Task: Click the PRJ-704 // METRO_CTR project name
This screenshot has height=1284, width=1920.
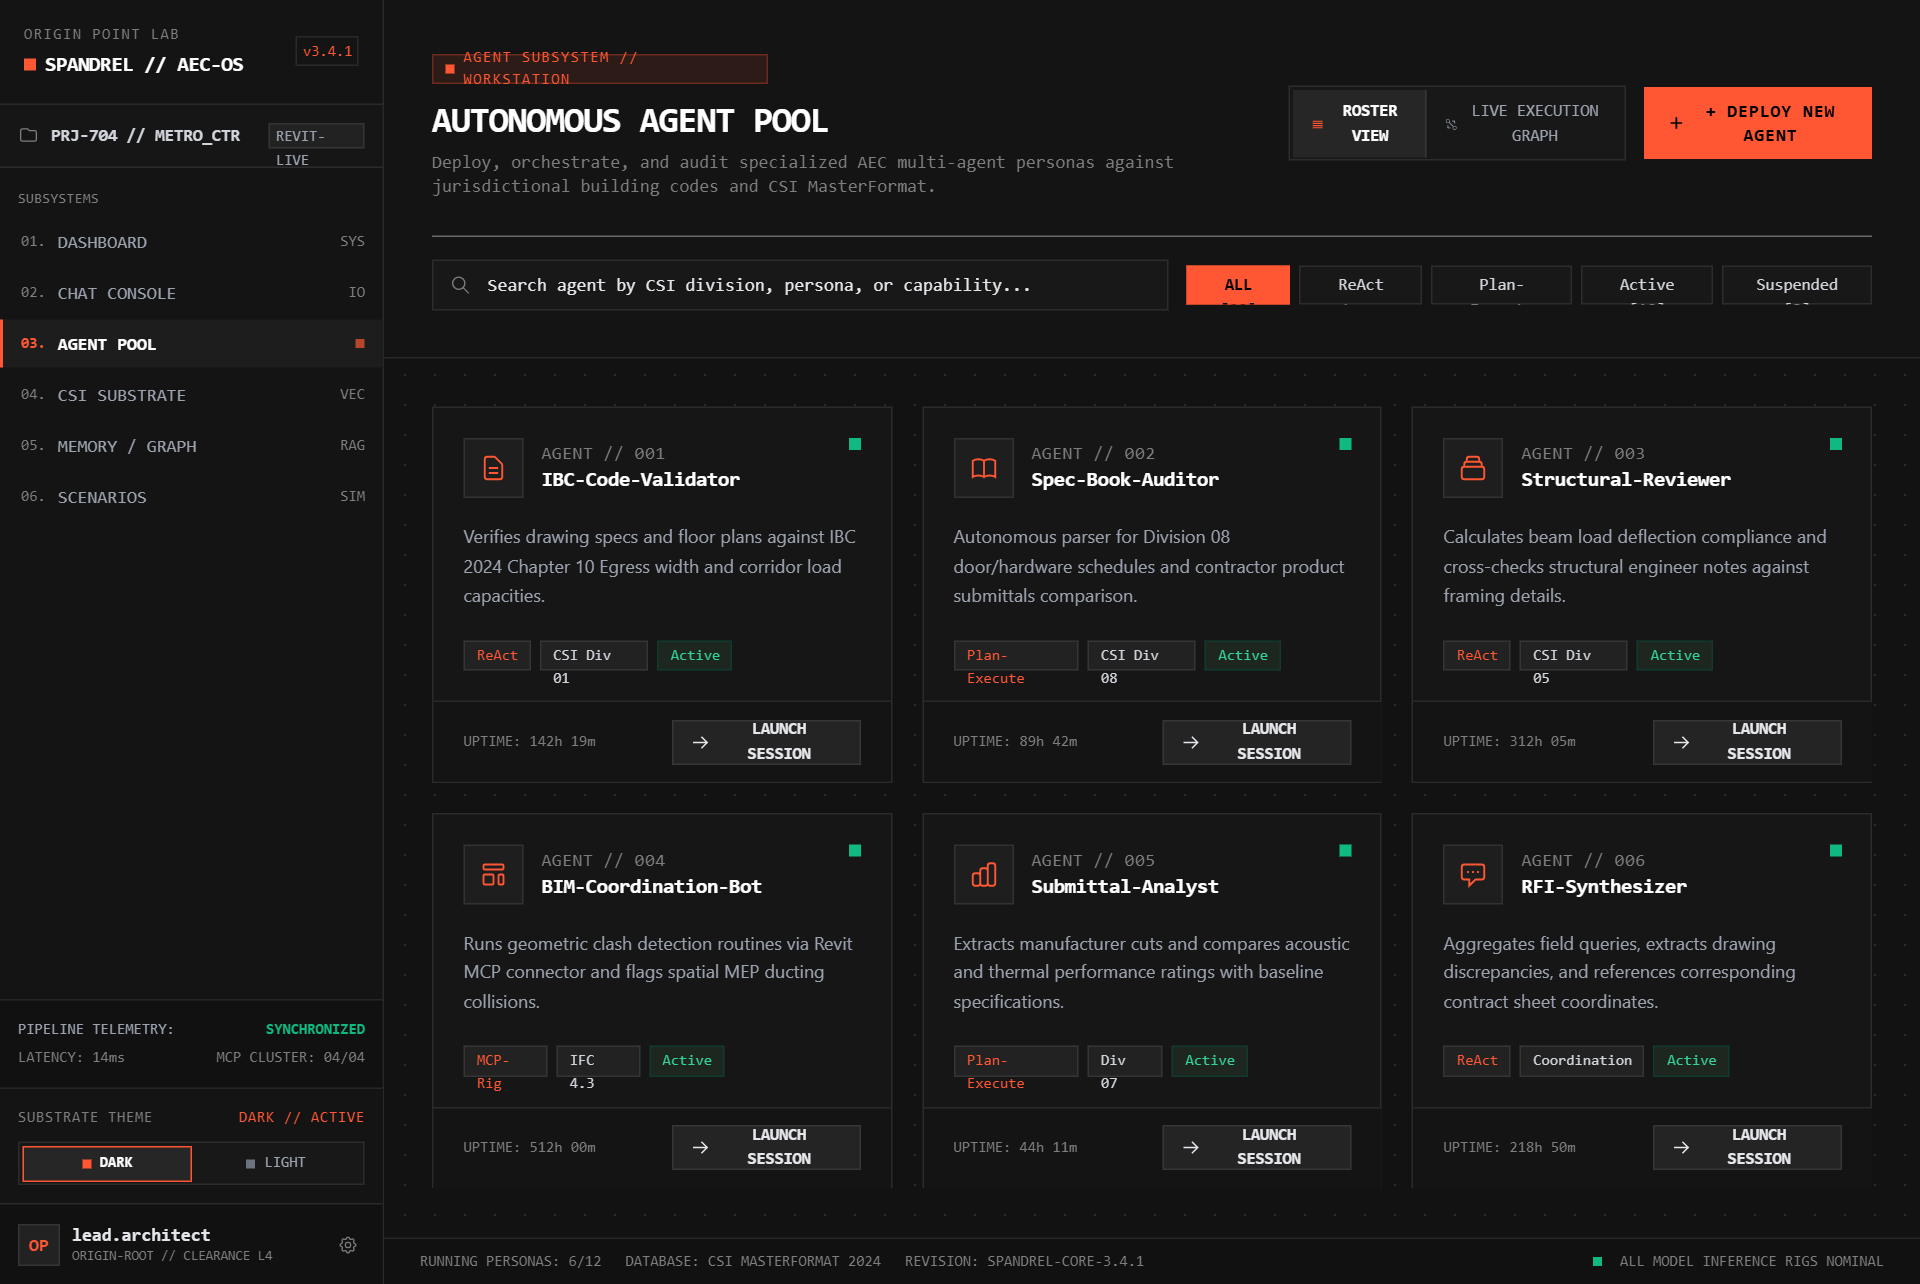Action: pos(145,135)
